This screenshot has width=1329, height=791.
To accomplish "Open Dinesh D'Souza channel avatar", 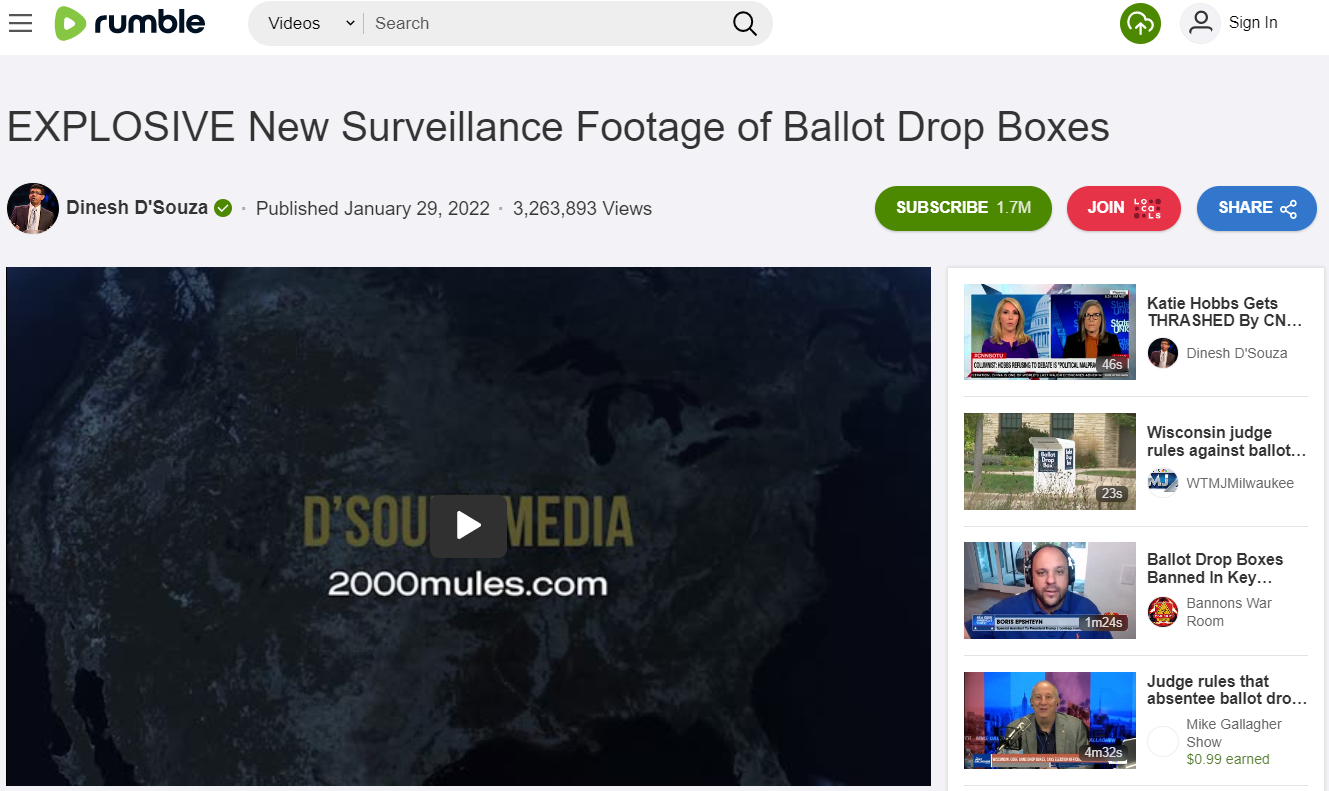I will (33, 208).
